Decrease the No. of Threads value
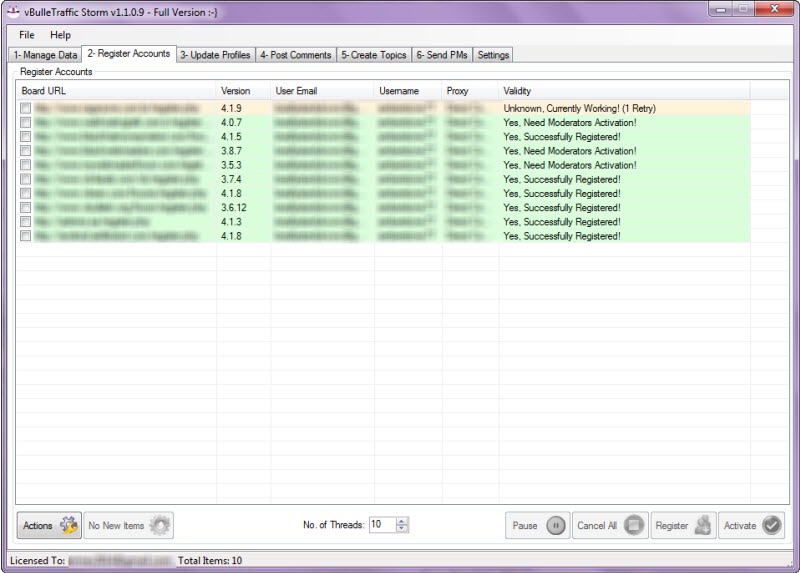 (402, 529)
